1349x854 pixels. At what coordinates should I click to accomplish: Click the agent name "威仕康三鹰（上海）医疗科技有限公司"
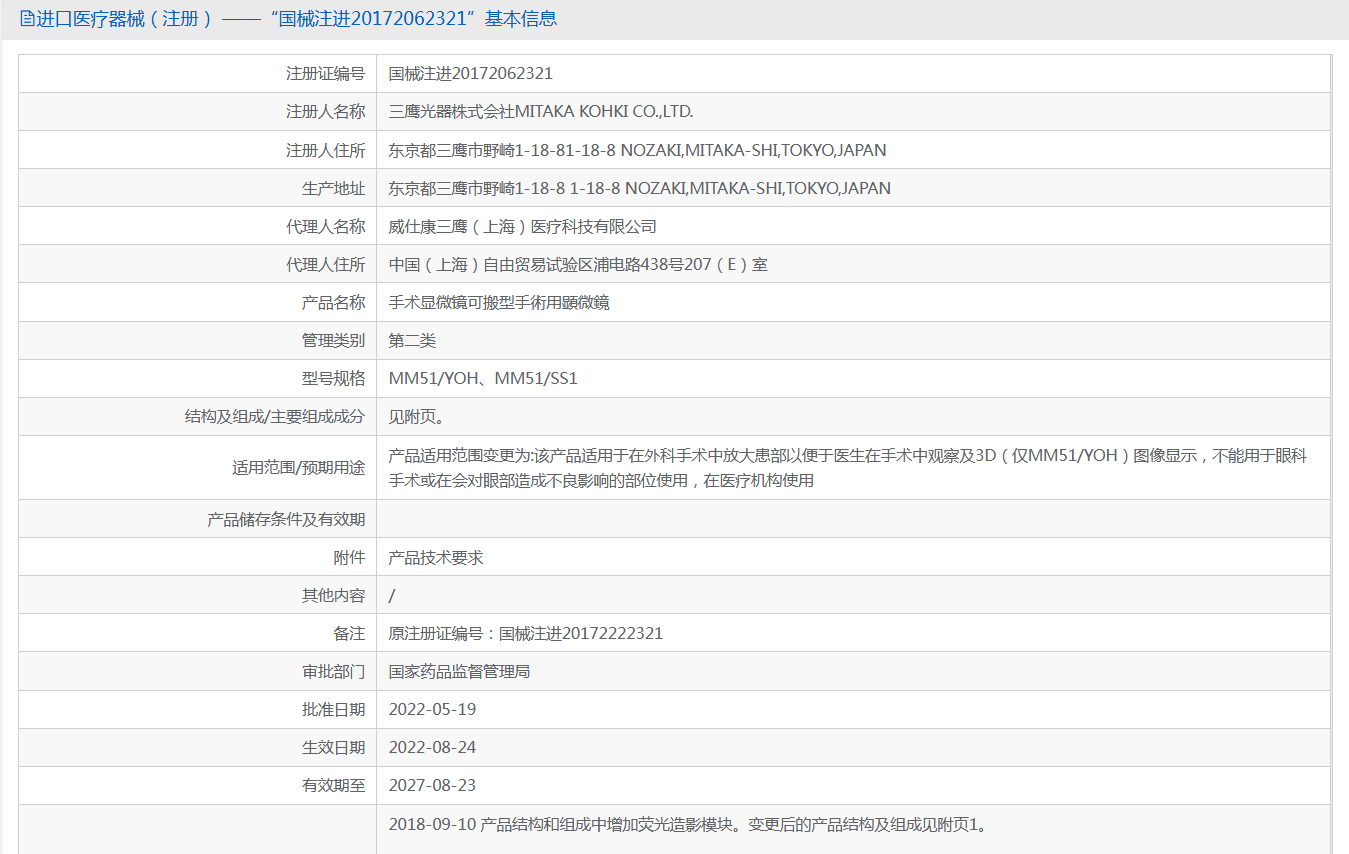coord(523,226)
